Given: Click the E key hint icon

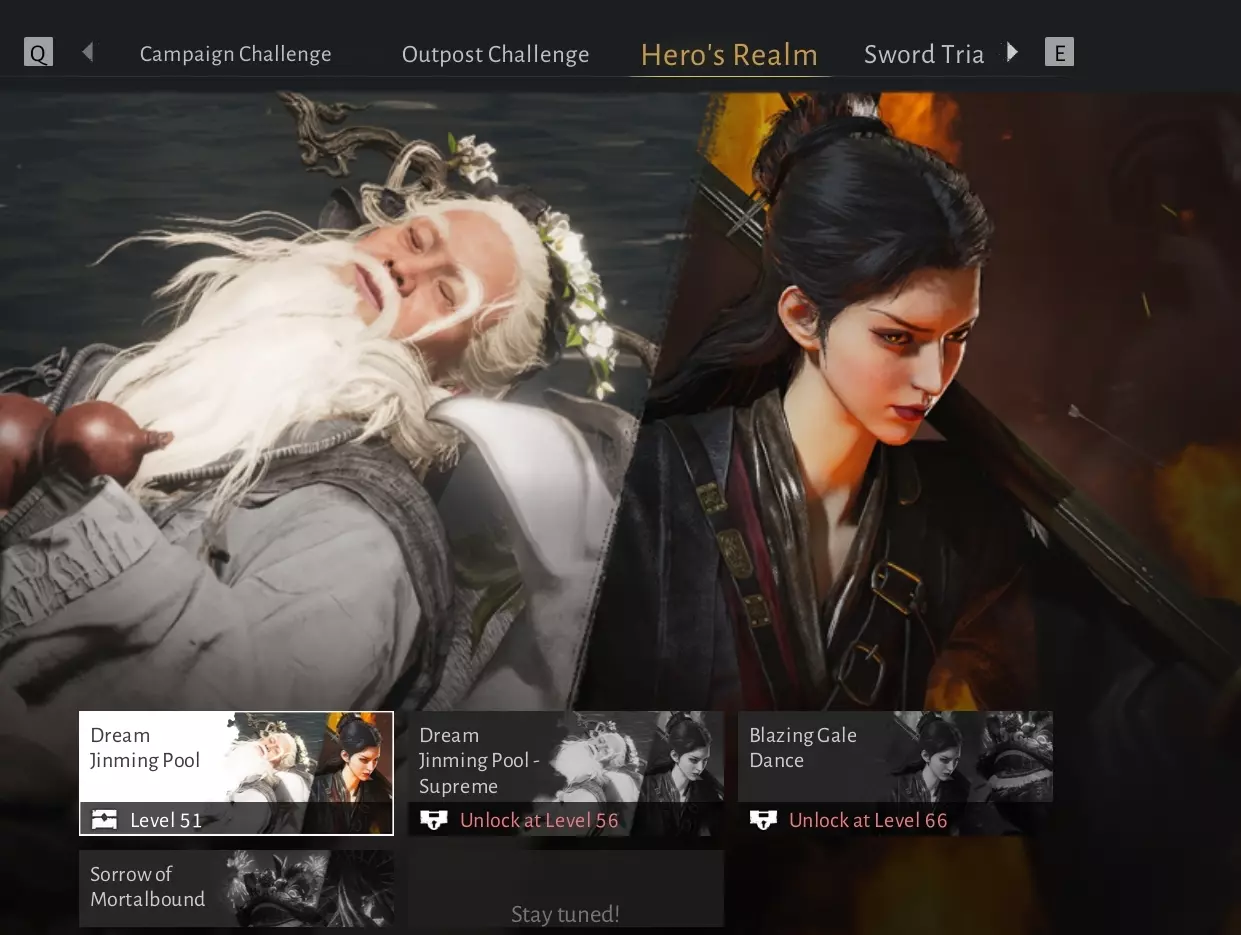Looking at the screenshot, I should tap(1059, 52).
